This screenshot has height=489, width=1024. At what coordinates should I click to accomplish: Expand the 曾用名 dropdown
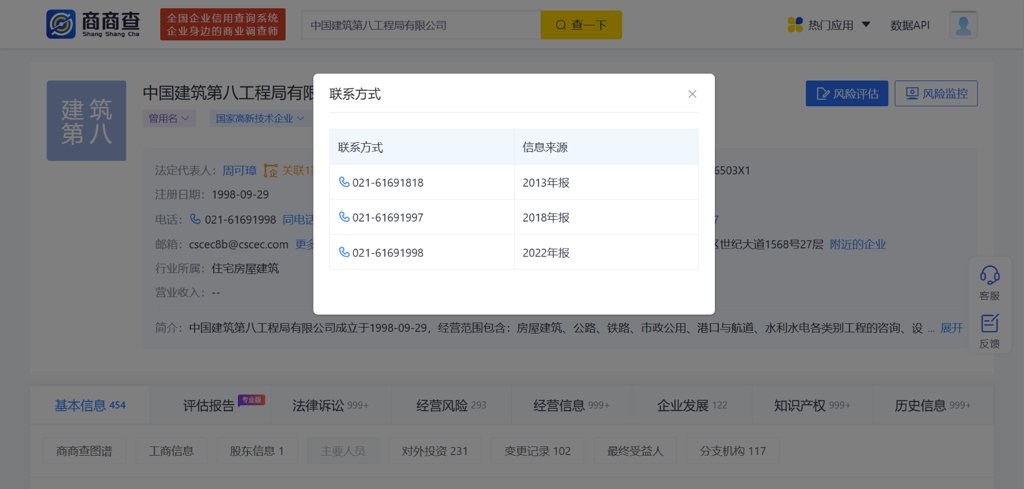[x=168, y=119]
